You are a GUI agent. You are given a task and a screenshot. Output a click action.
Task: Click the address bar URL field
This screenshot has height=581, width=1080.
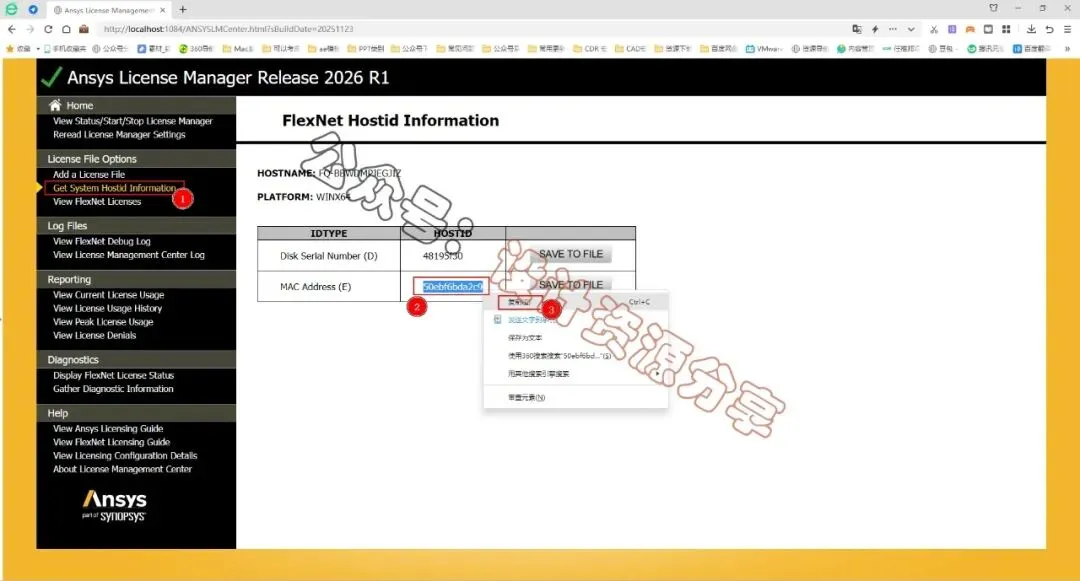pos(468,29)
